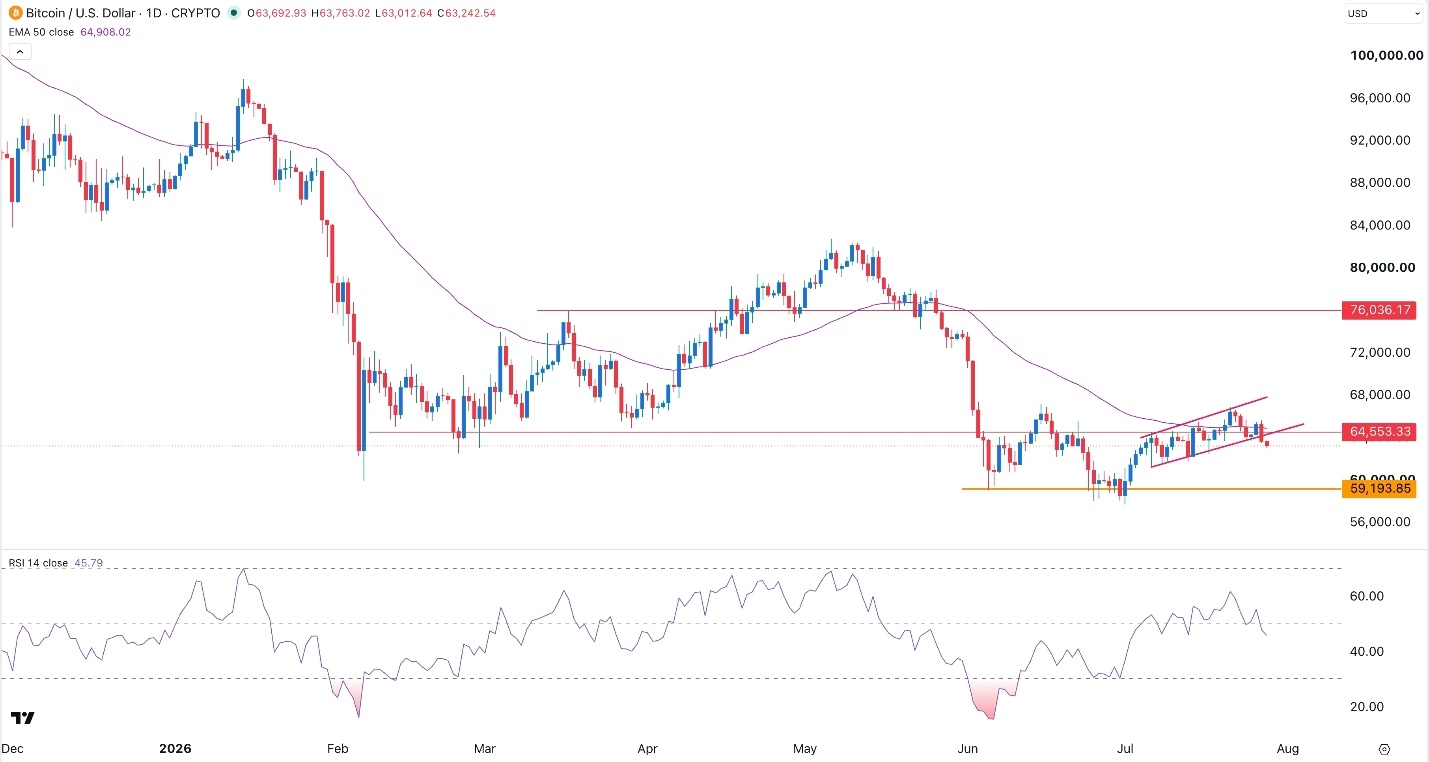Image resolution: width=1429 pixels, height=762 pixels.
Task: Select the 76,036.17 price line label
Action: point(1380,311)
